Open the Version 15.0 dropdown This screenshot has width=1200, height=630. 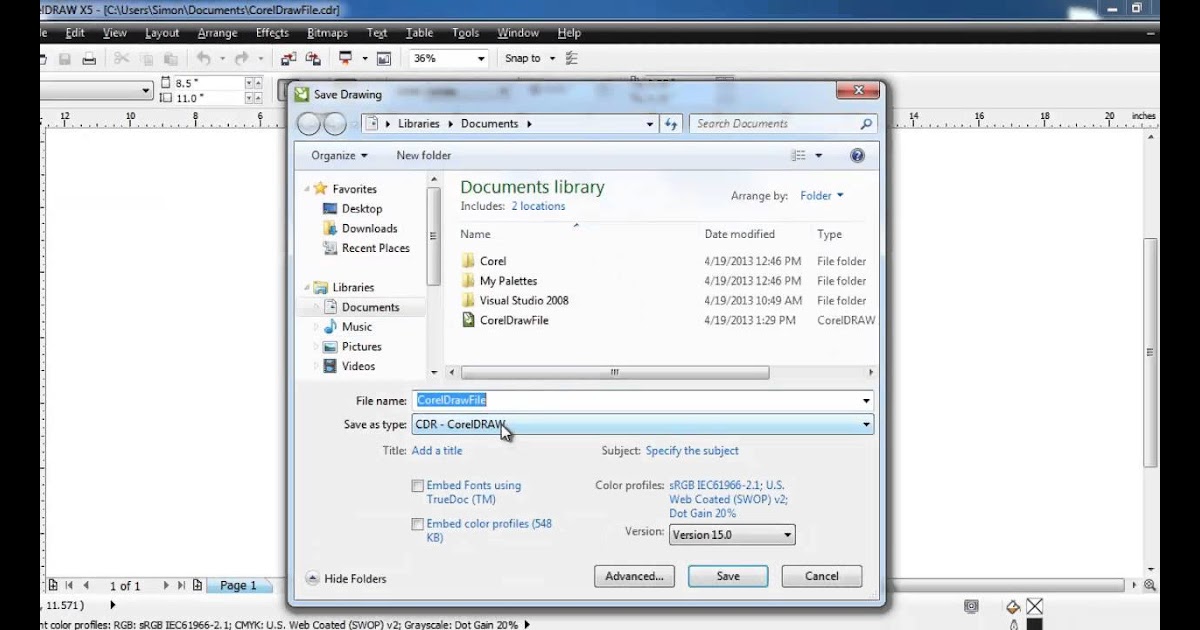click(732, 535)
